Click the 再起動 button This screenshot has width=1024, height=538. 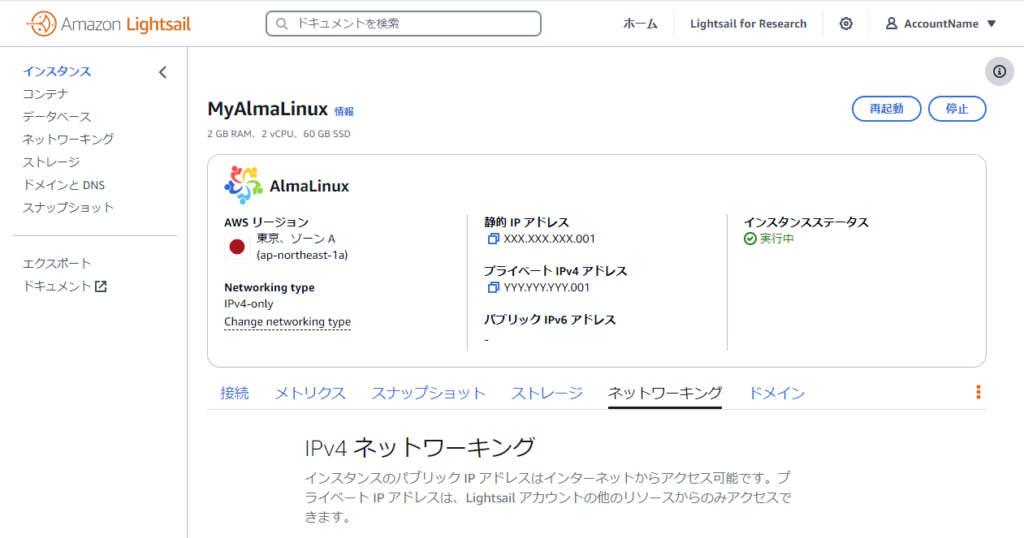coord(886,109)
